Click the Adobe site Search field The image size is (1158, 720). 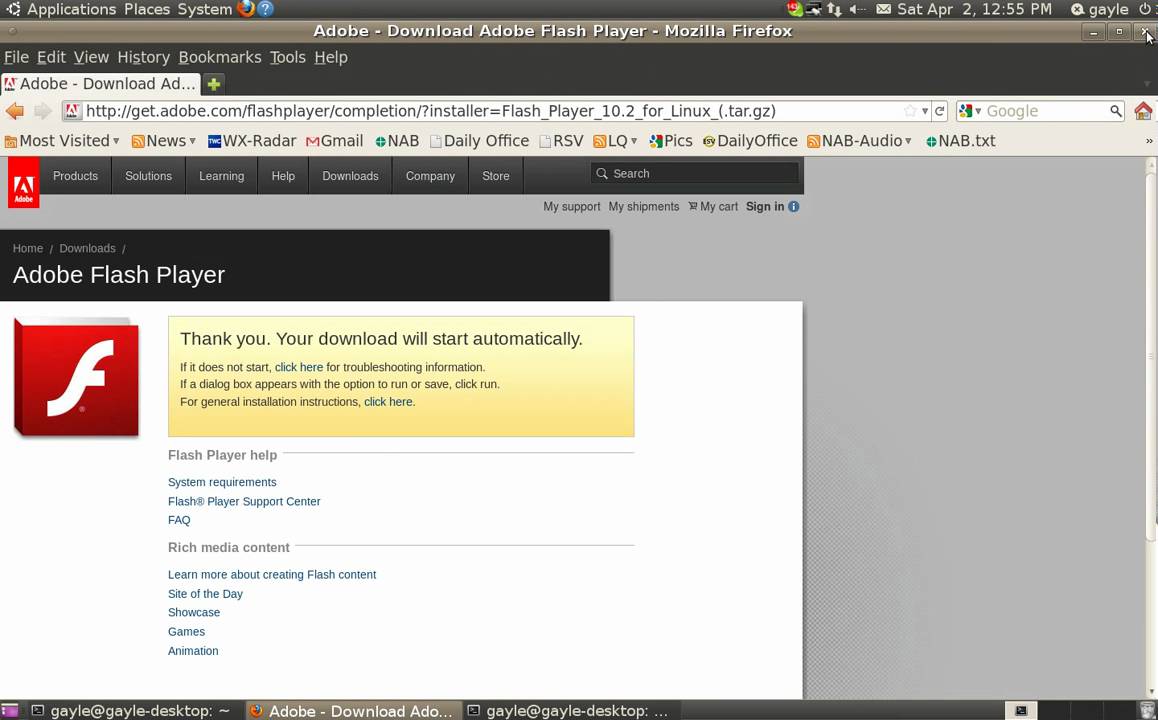pos(694,174)
